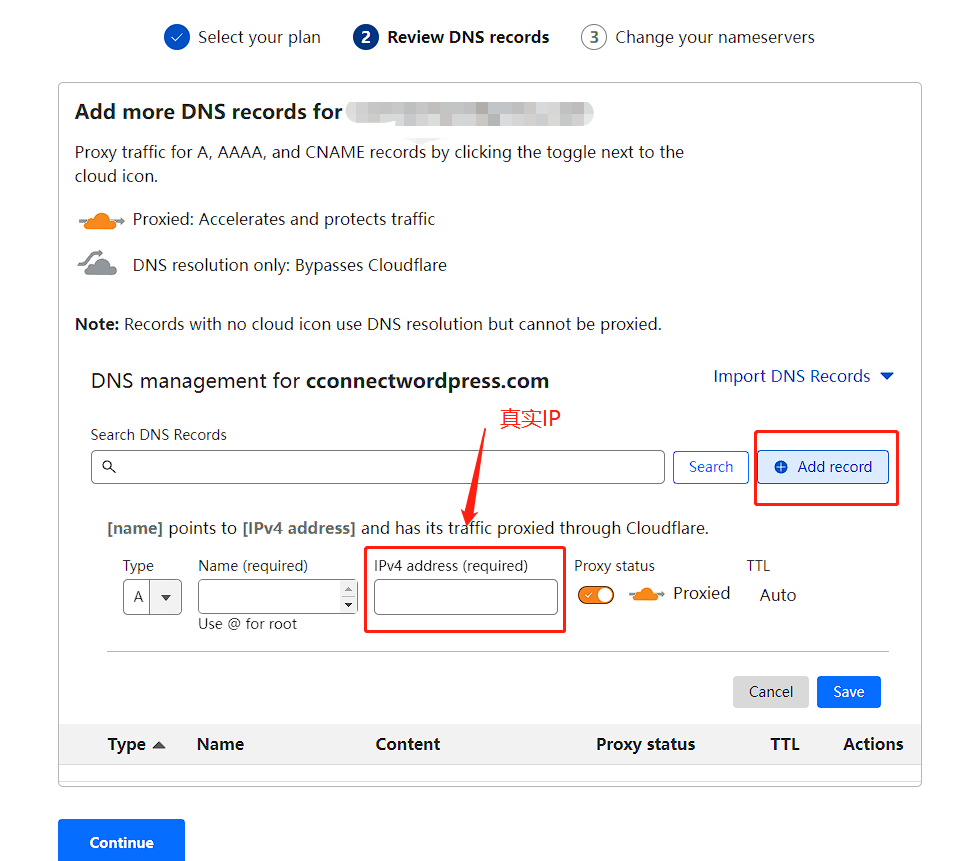Viewport: 960px width, 861px height.
Task: Click the 'Use @ for root' hint
Action: (x=247, y=624)
